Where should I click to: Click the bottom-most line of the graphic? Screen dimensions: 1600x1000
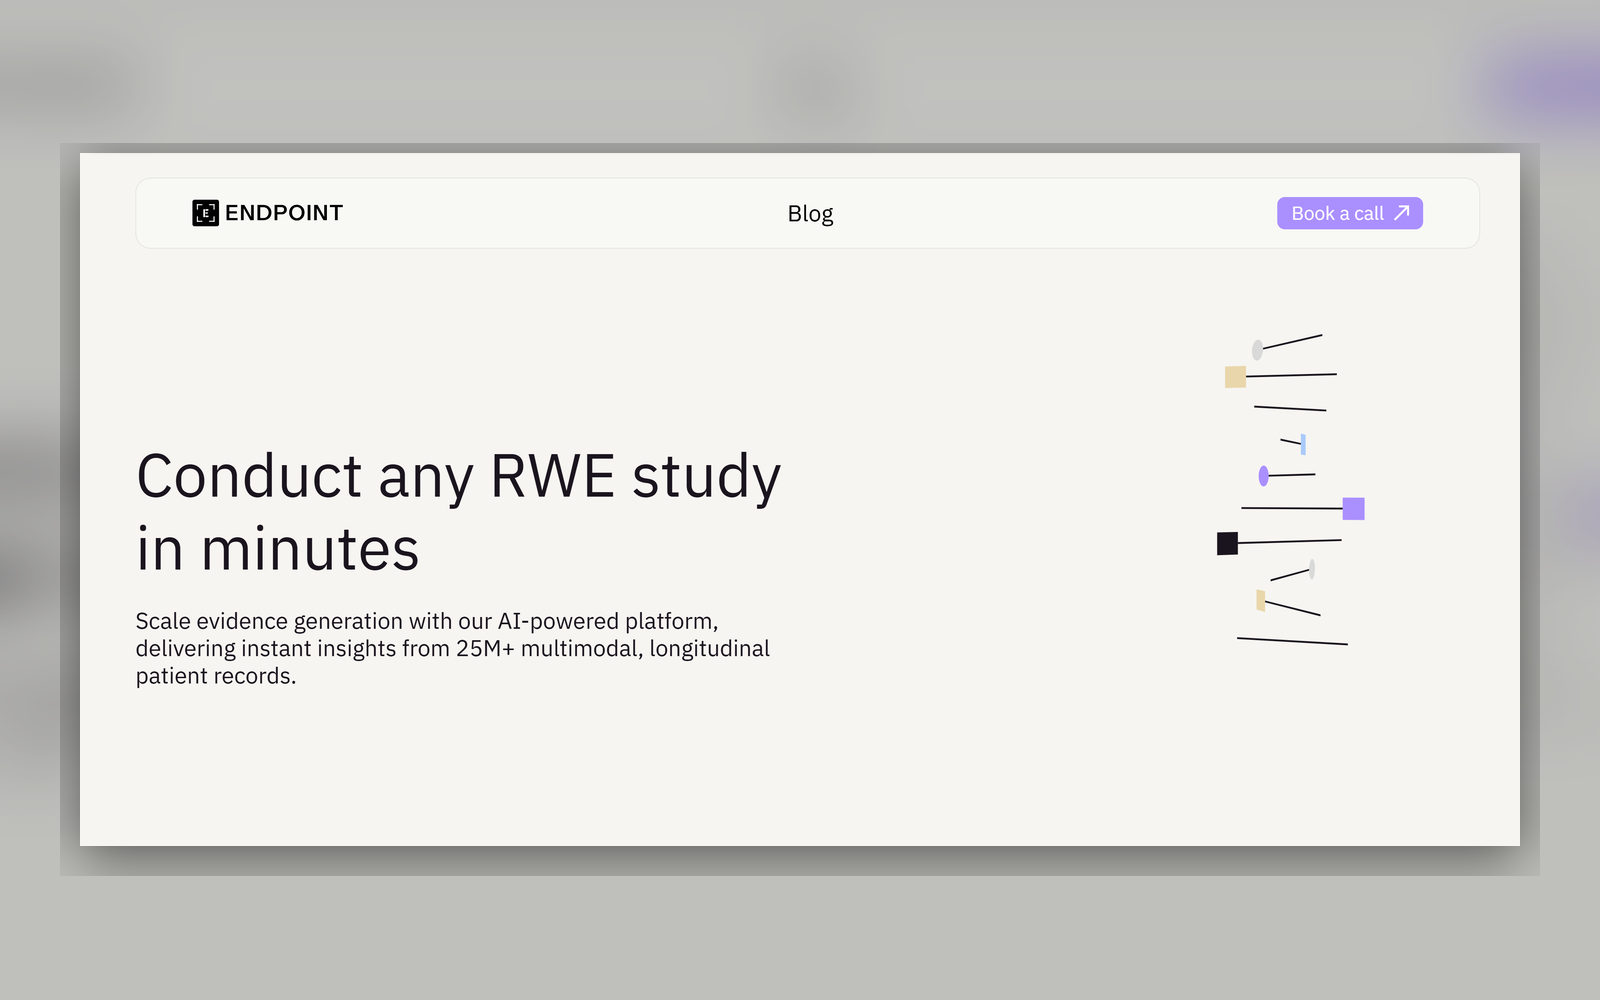click(x=1292, y=641)
